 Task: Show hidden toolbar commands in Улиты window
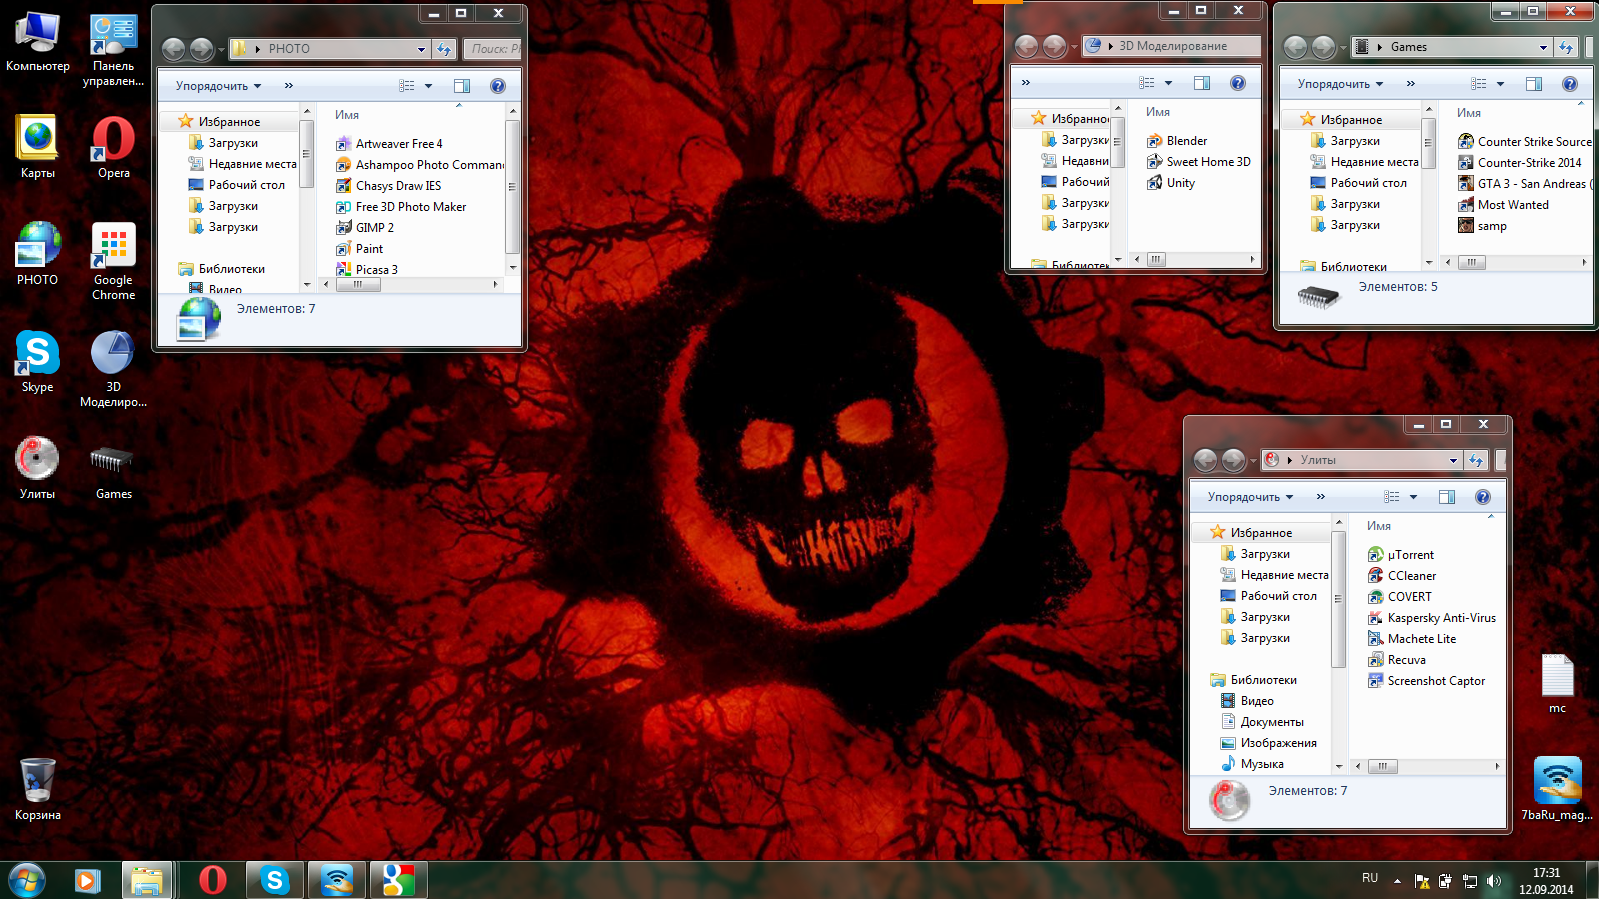click(x=1320, y=497)
